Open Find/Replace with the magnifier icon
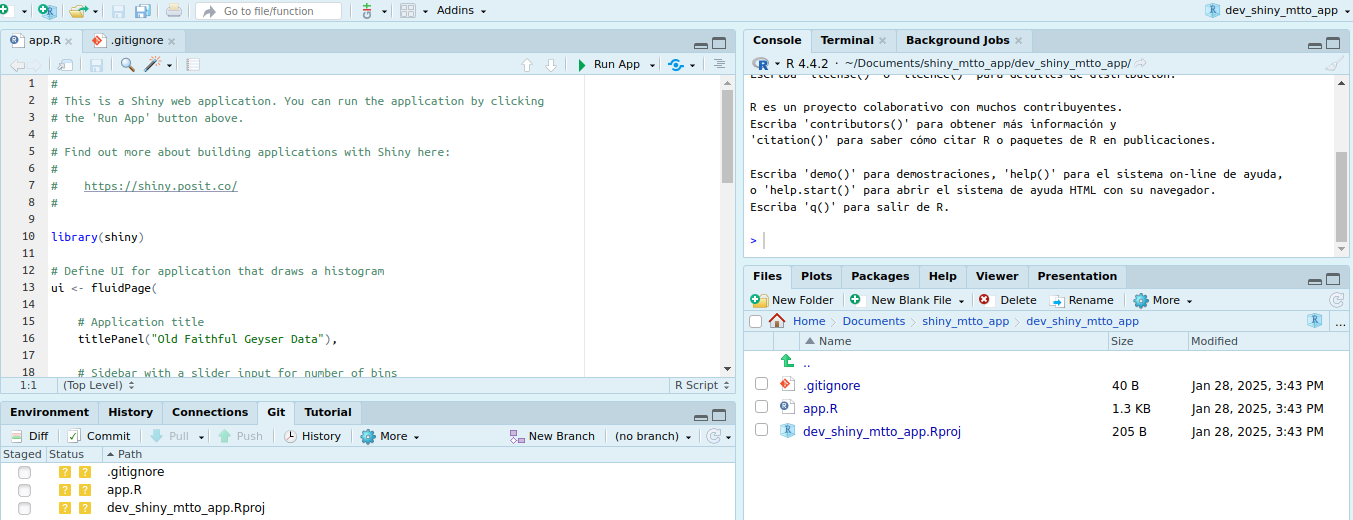This screenshot has height=520, width=1353. click(x=128, y=64)
